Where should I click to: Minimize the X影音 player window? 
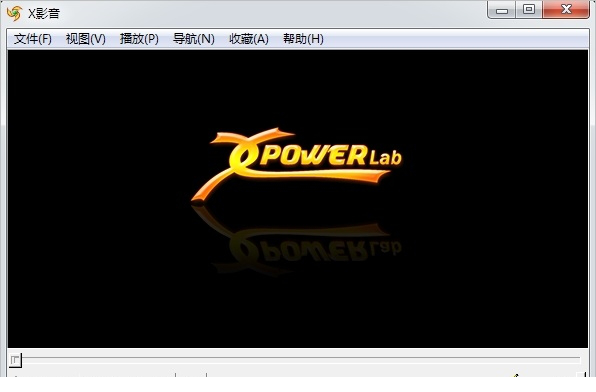502,10
